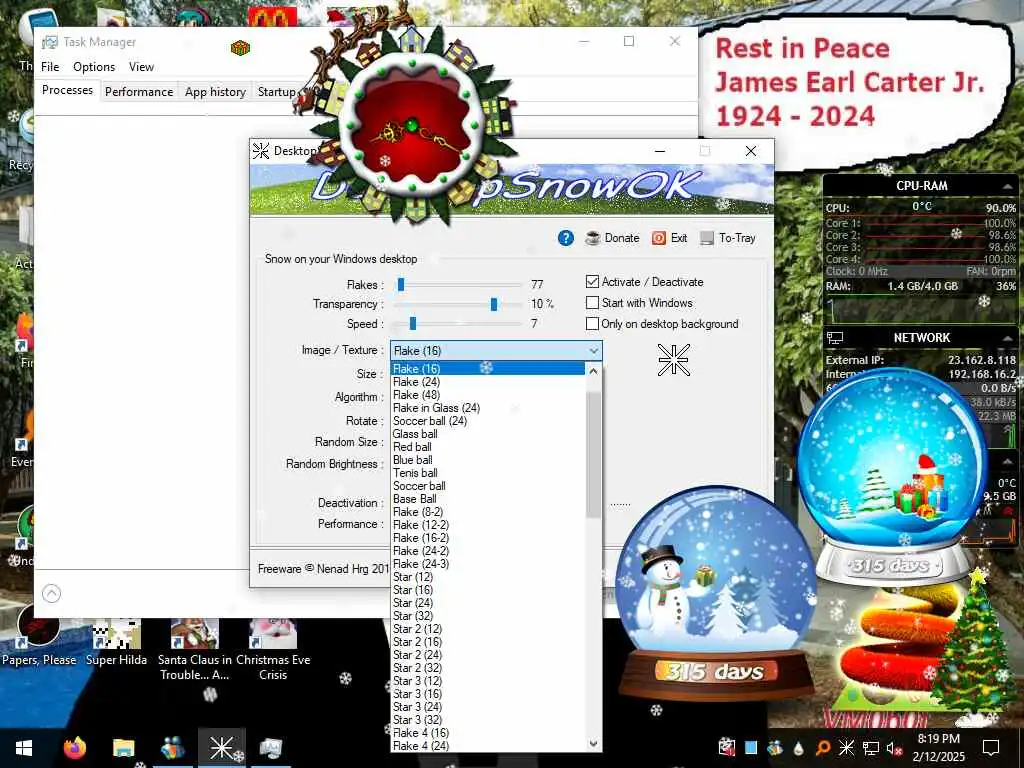1024x768 pixels.
Task: Open the File menu in Task Manager
Action: click(50, 67)
